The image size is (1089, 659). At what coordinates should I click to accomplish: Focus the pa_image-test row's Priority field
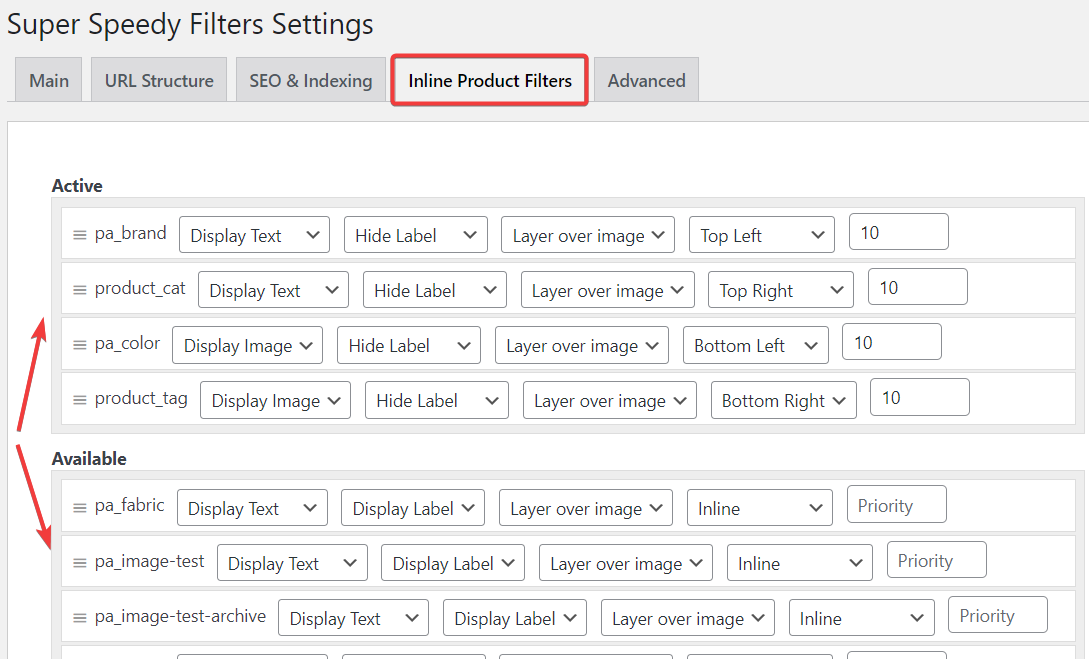pyautogui.click(x=936, y=560)
